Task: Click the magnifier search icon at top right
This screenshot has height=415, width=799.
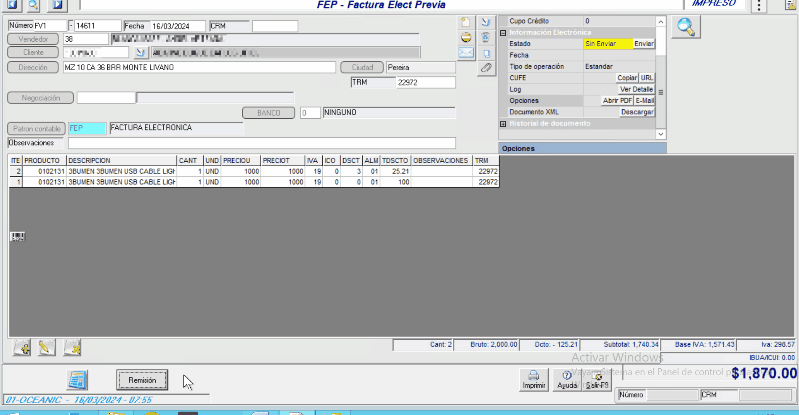Action: (x=684, y=27)
